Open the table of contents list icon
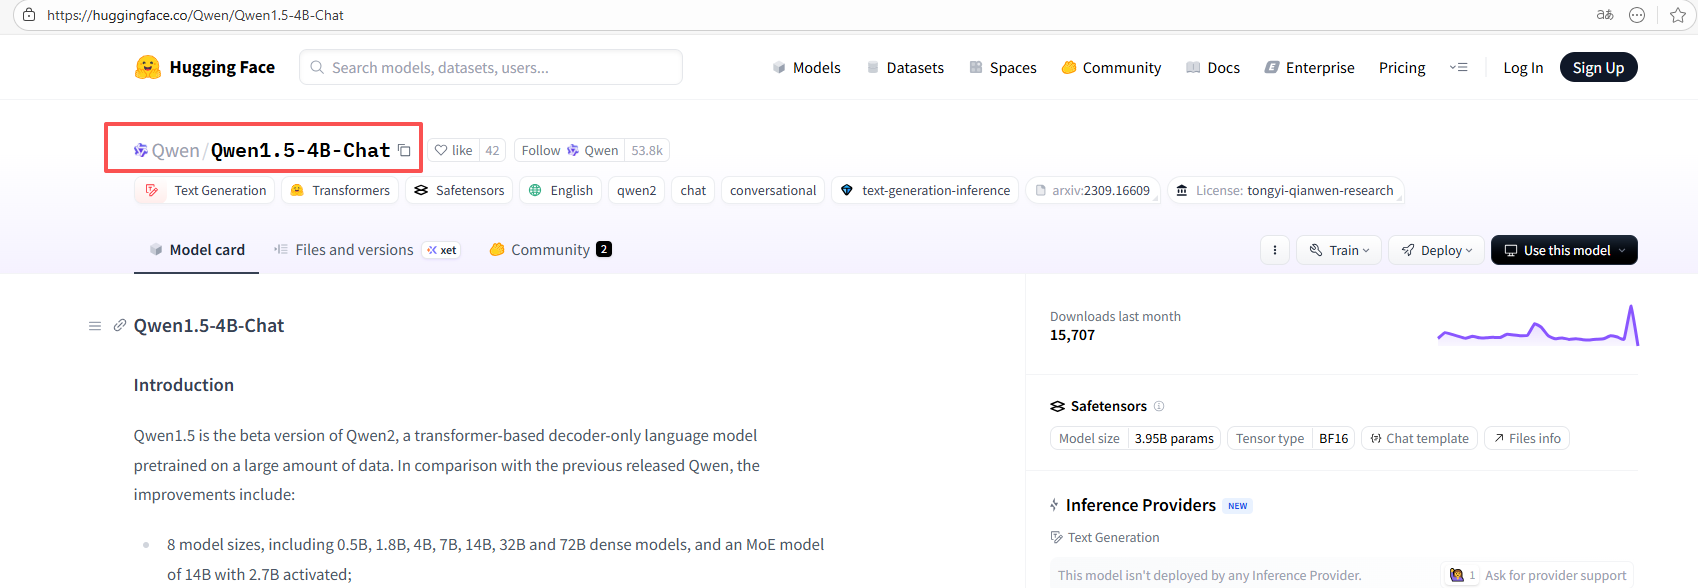Image resolution: width=1698 pixels, height=588 pixels. pyautogui.click(x=95, y=326)
